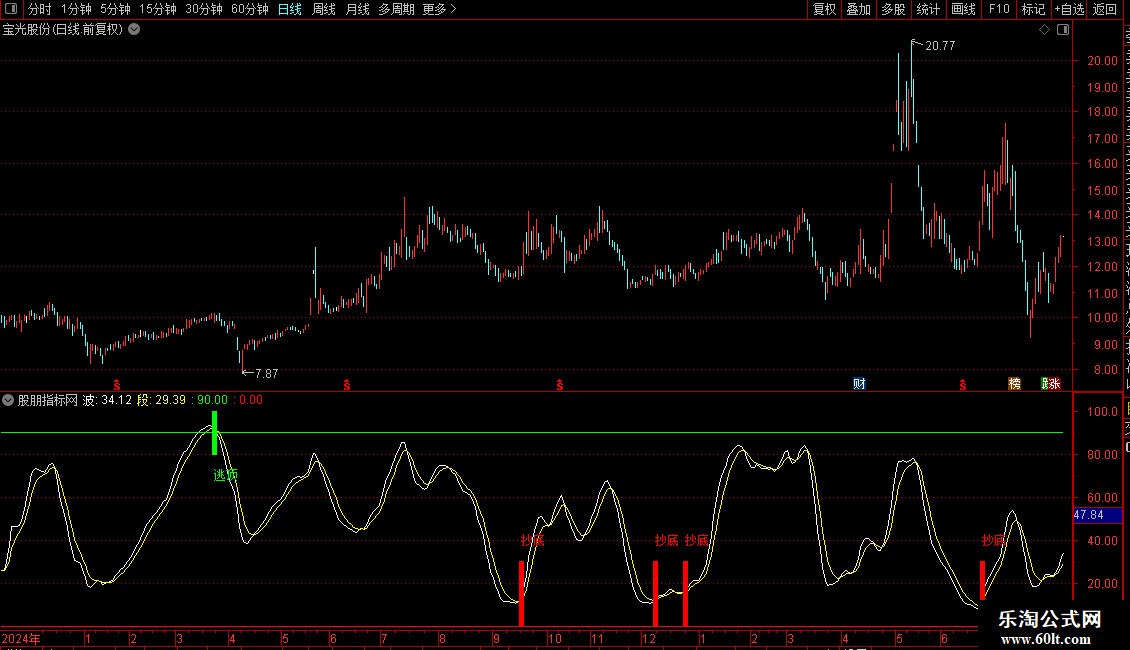Click the S marker above the February 2024 date
This screenshot has height=650, width=1130.
117,386
